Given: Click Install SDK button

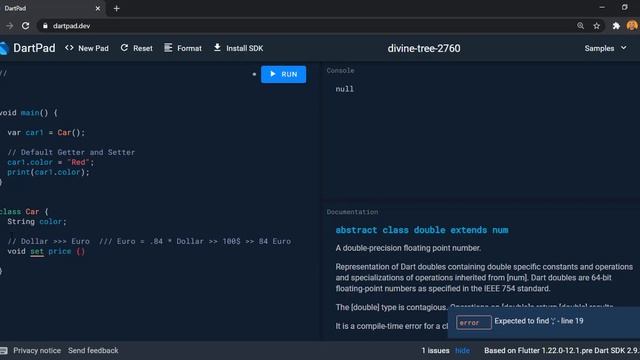Looking at the screenshot, I should pos(238,48).
